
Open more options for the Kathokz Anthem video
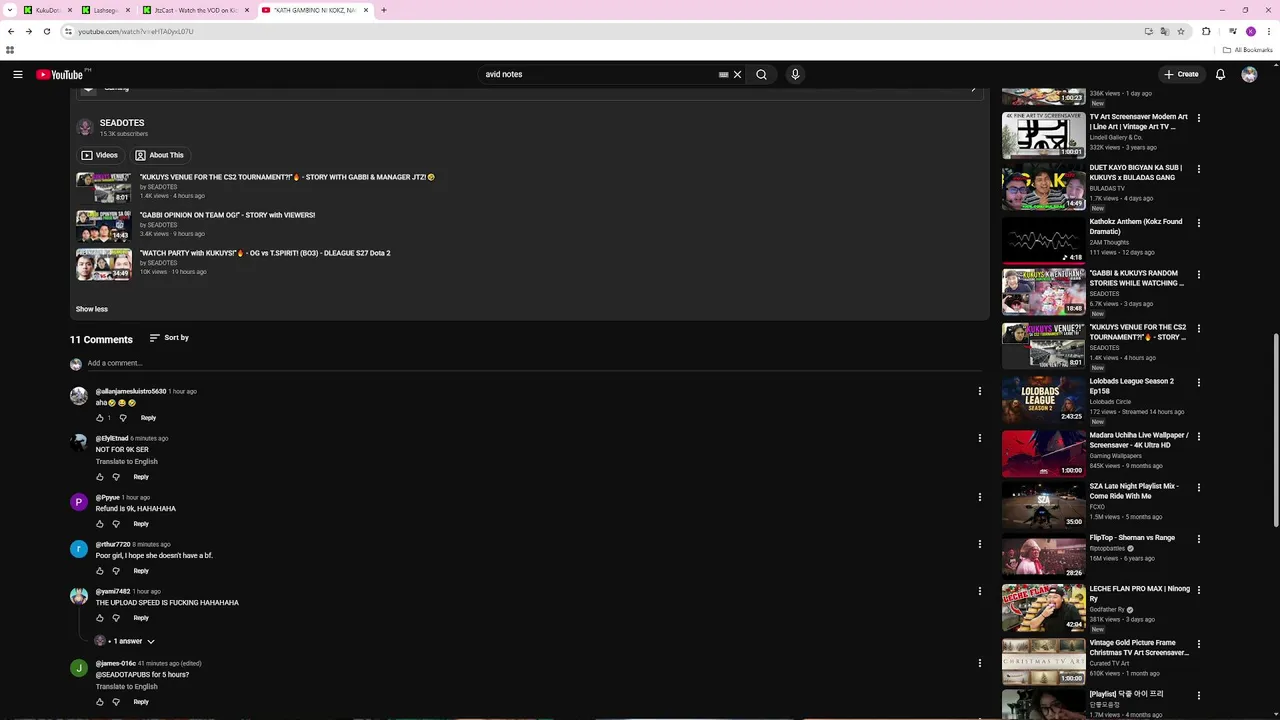pos(1198,223)
